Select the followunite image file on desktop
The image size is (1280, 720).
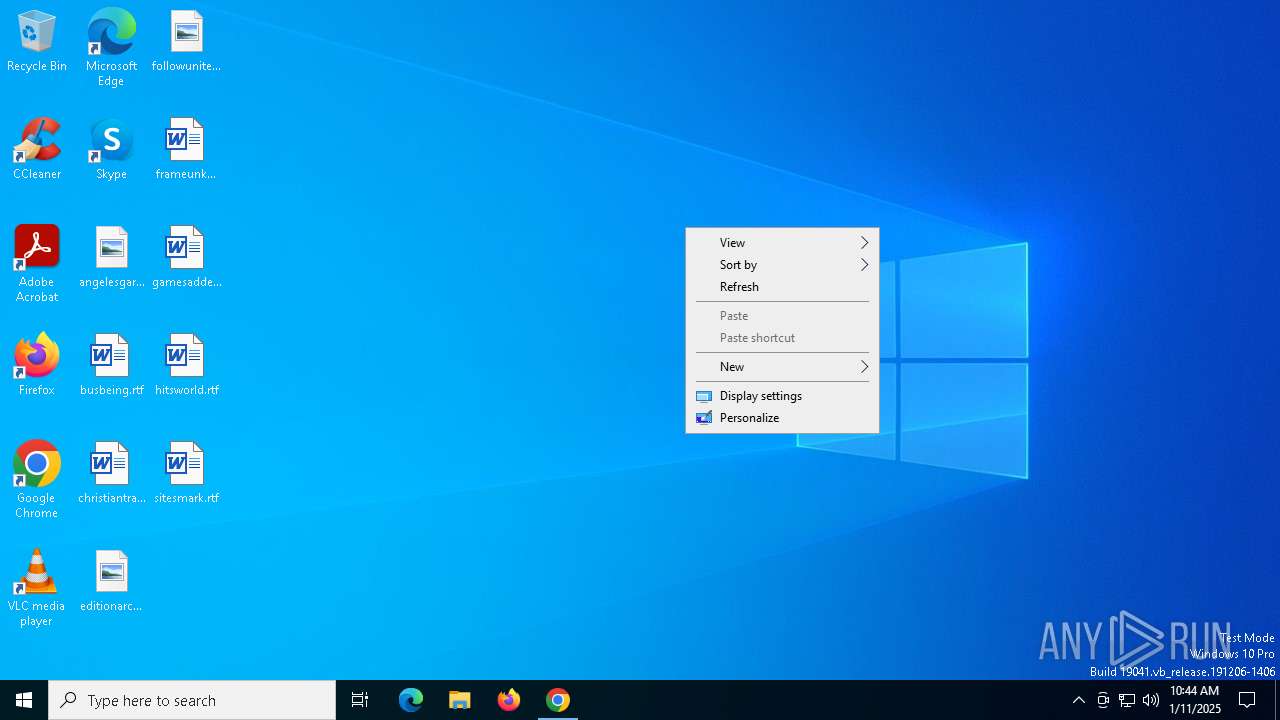[x=186, y=42]
